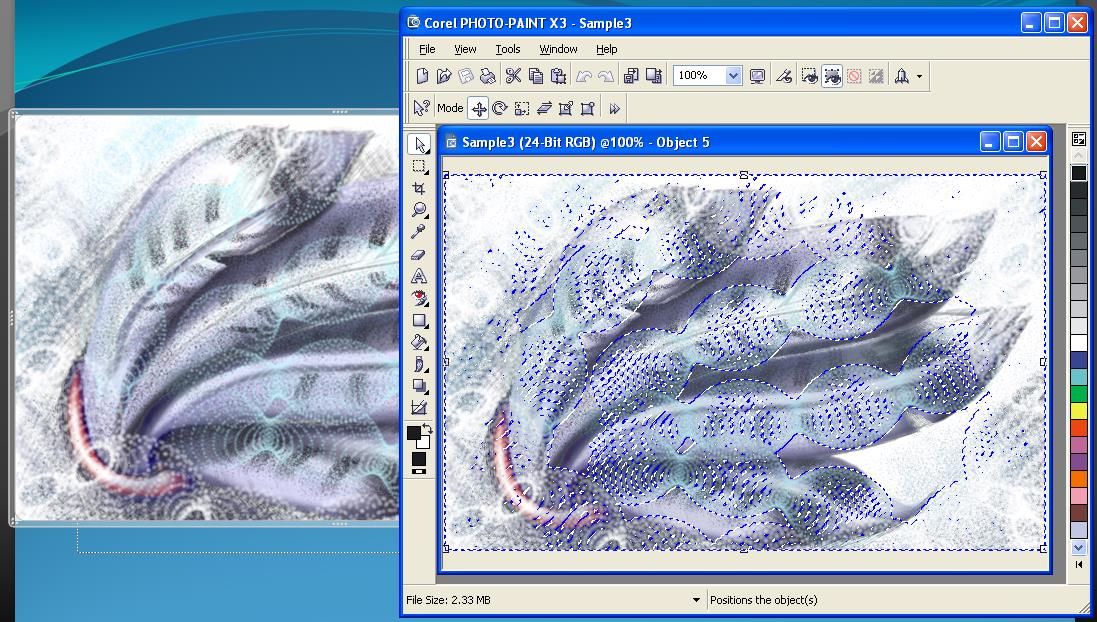The height and width of the screenshot is (622, 1097).
Task: Switch to Perspective mode
Action: tap(588, 108)
